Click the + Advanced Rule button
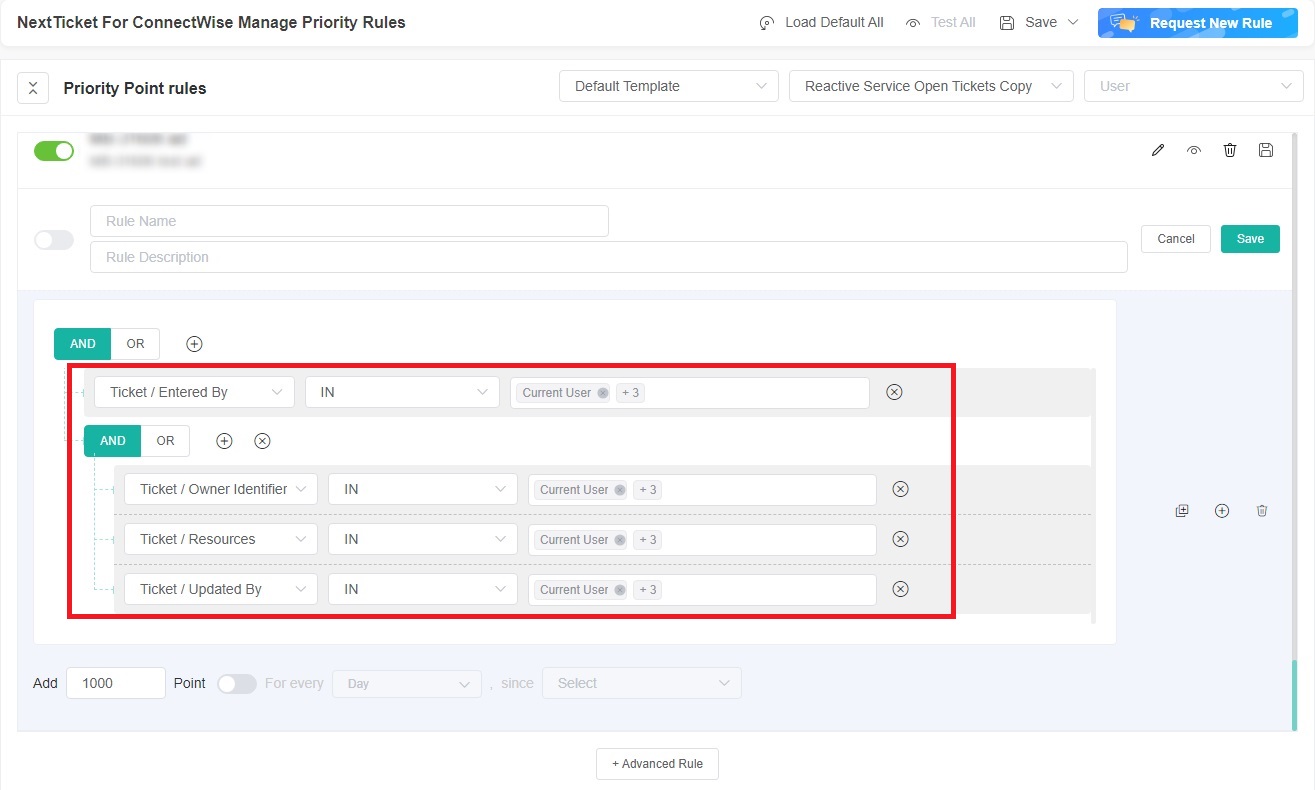The image size is (1315, 790). [657, 764]
